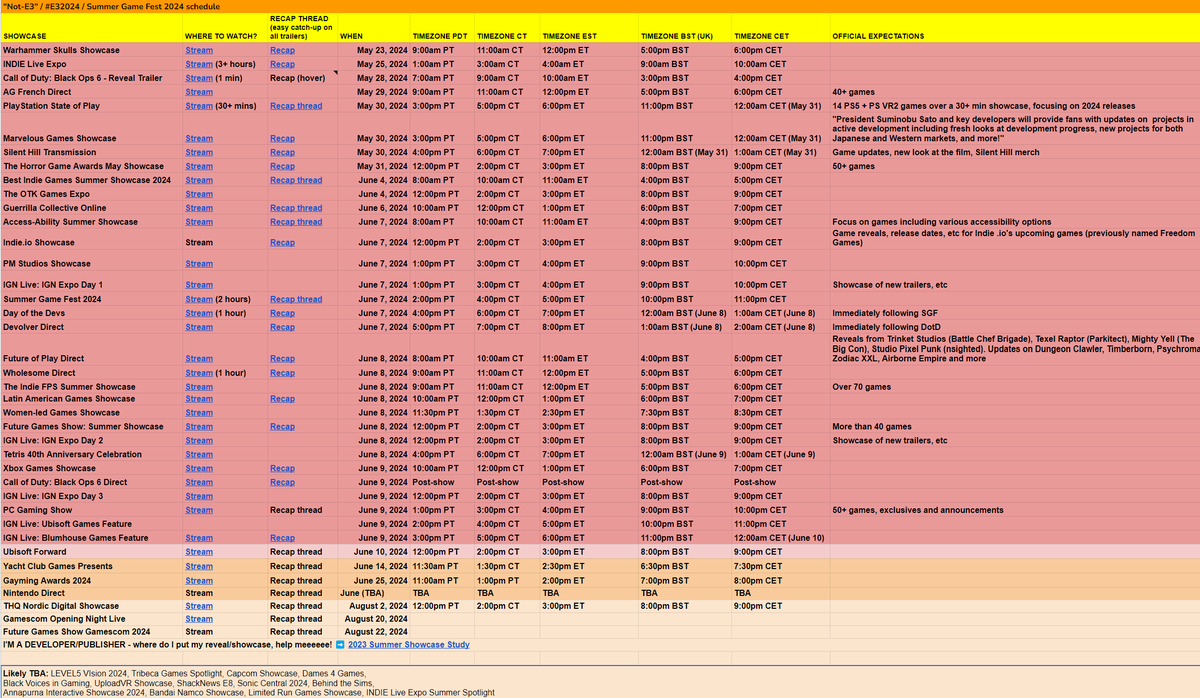Open Recap link for Xbox Games Showcase
Viewport: 1200px width, 698px height.
pyautogui.click(x=282, y=468)
